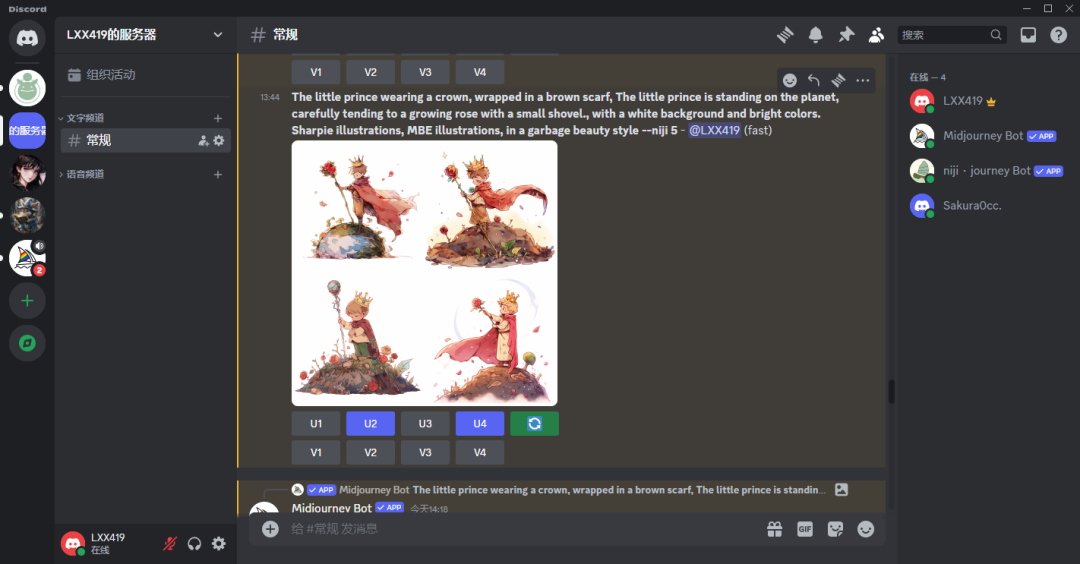Toggle headphone deafen
1080x564 pixels.
(194, 543)
